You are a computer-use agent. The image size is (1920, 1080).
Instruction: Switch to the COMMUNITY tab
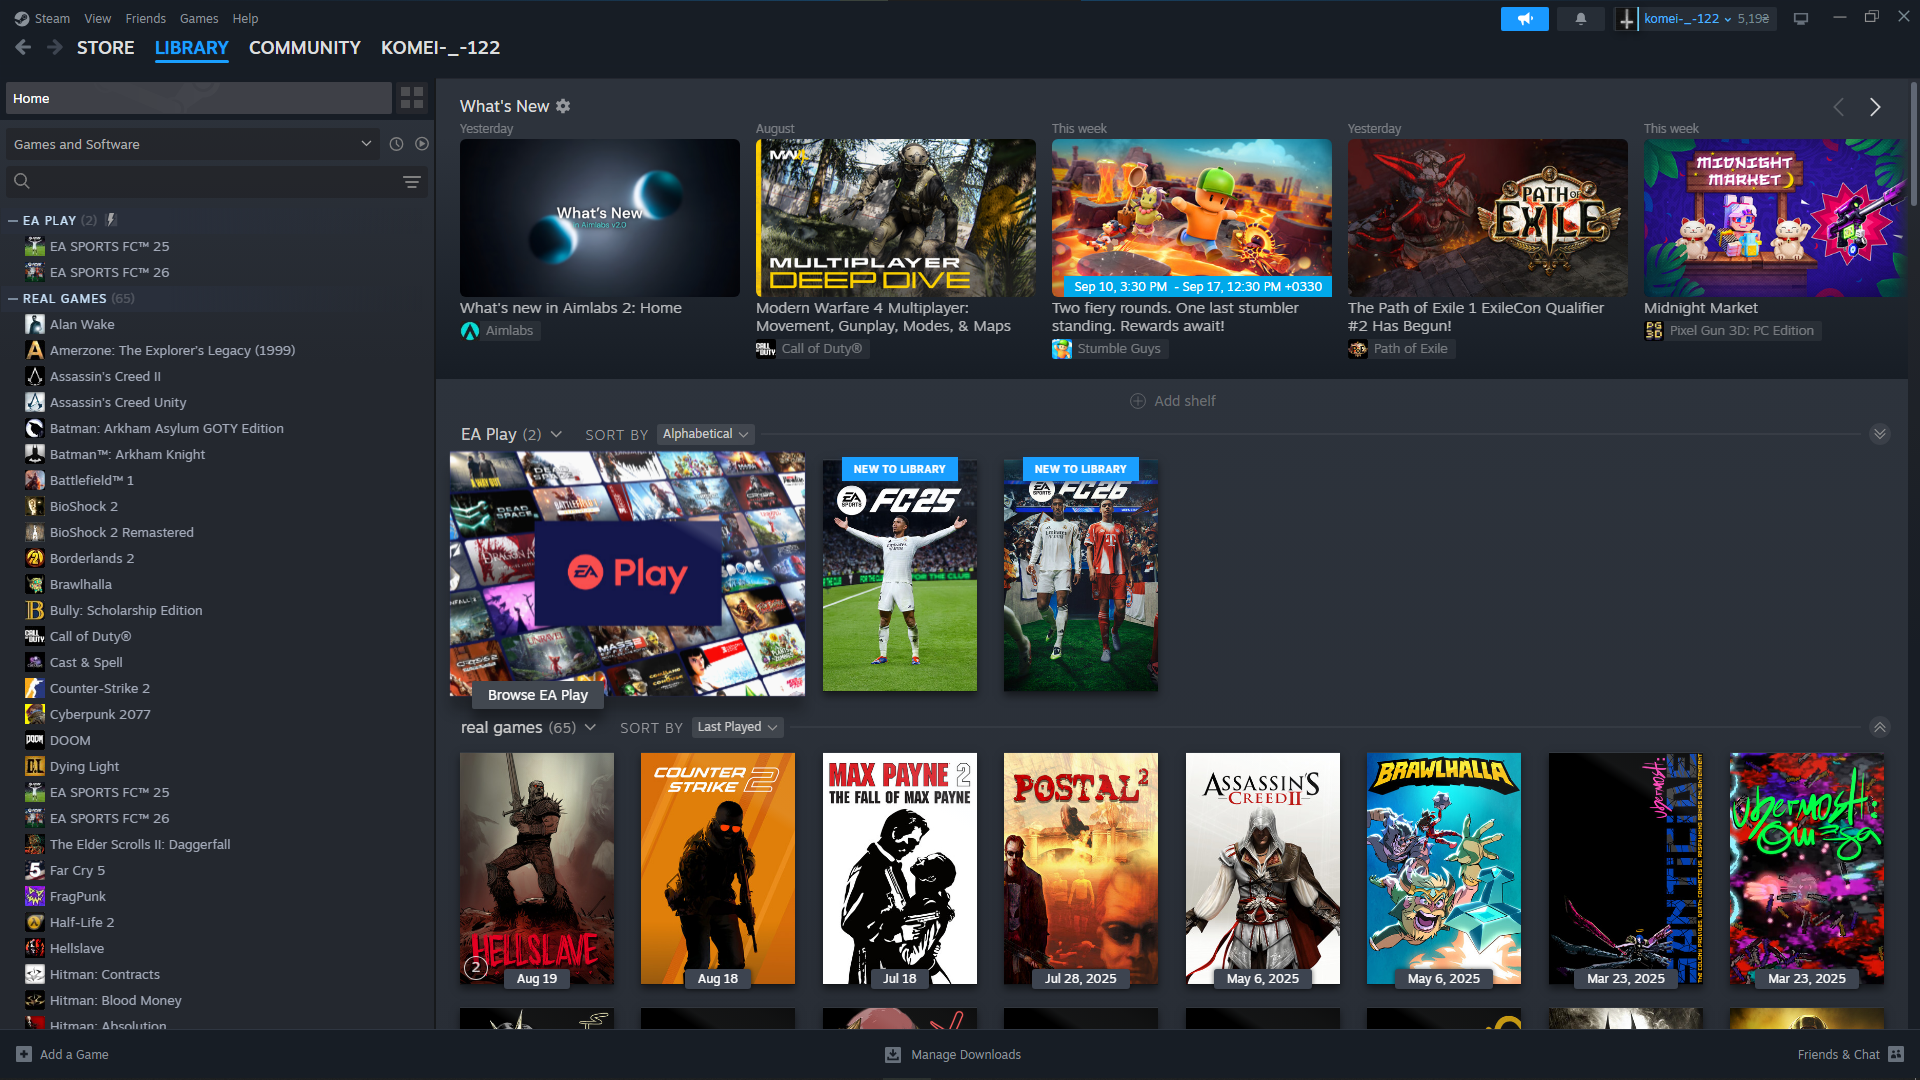pyautogui.click(x=305, y=47)
